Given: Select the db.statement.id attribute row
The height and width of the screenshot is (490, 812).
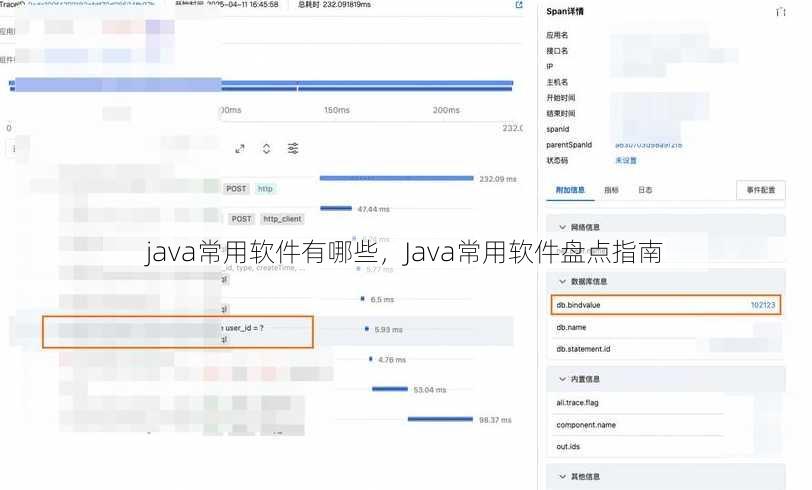Looking at the screenshot, I should [665, 349].
